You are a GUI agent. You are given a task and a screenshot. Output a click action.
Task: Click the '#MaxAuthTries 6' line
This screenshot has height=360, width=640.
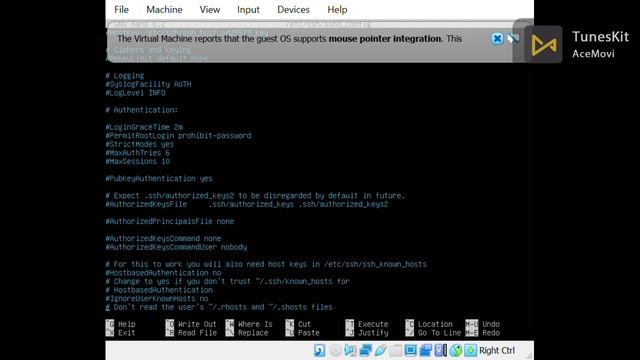click(x=138, y=153)
